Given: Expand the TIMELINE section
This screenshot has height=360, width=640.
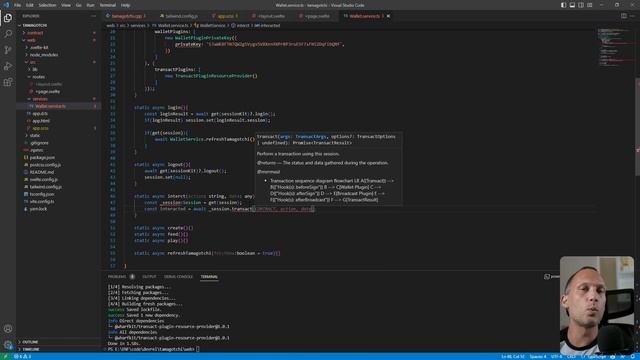Looking at the screenshot, I should (x=58, y=349).
